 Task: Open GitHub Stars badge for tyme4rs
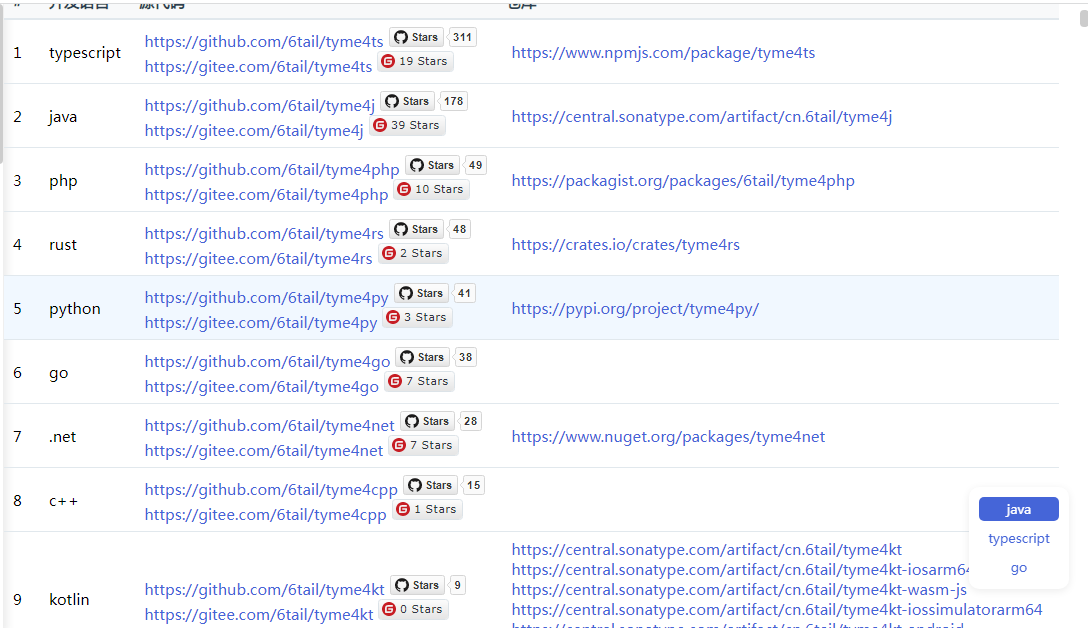416,229
